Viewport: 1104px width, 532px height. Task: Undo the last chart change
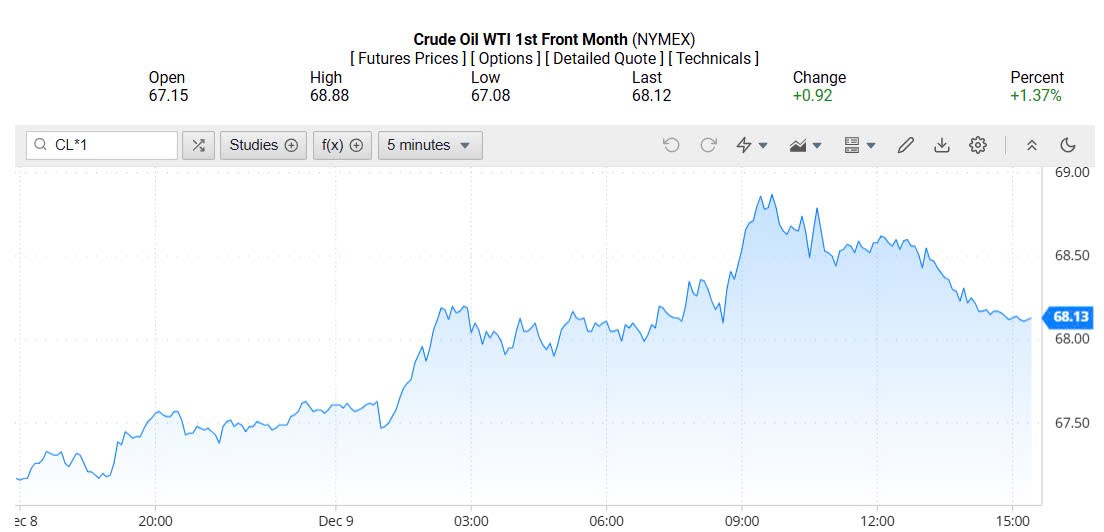point(671,146)
